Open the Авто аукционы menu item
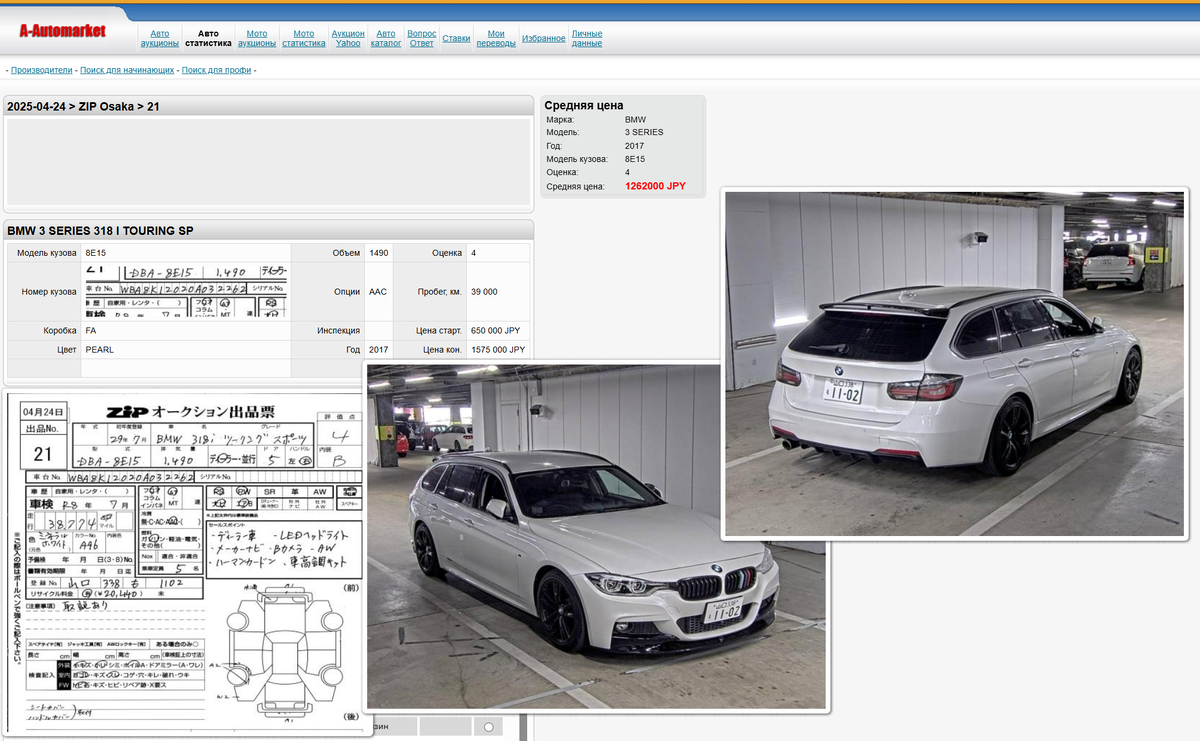The height and width of the screenshot is (741, 1200). pos(159,38)
